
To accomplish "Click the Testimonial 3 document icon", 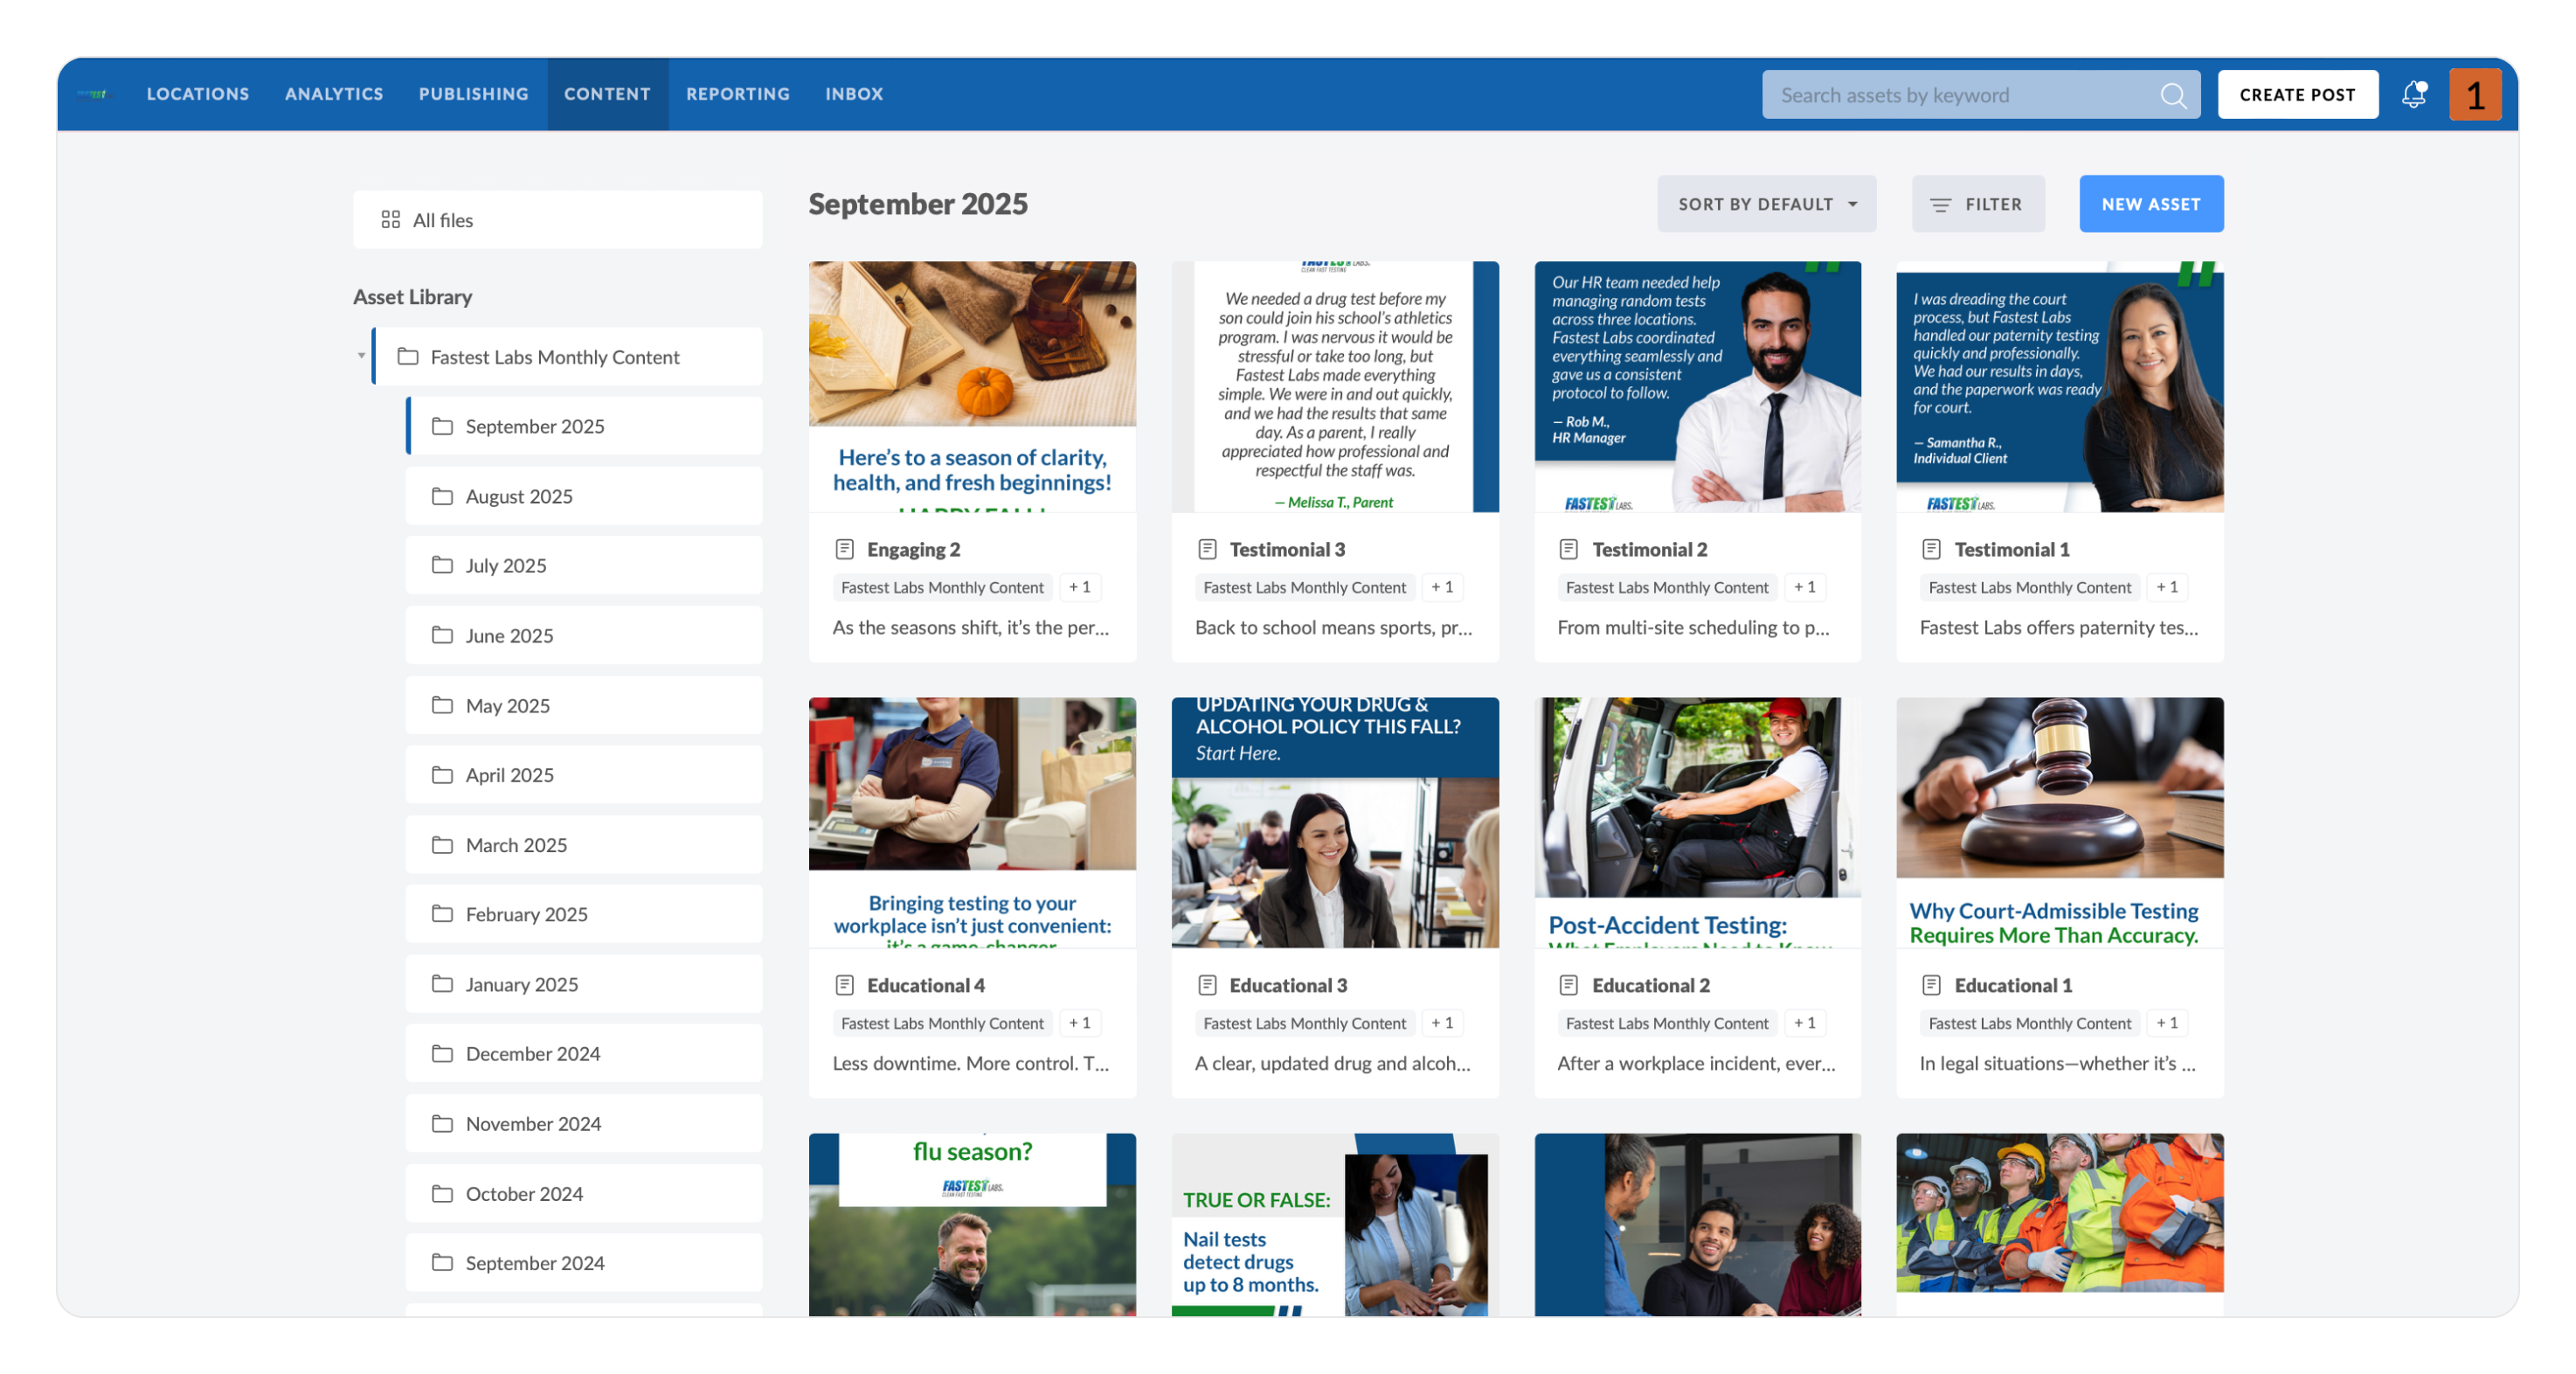I will 1207,549.
